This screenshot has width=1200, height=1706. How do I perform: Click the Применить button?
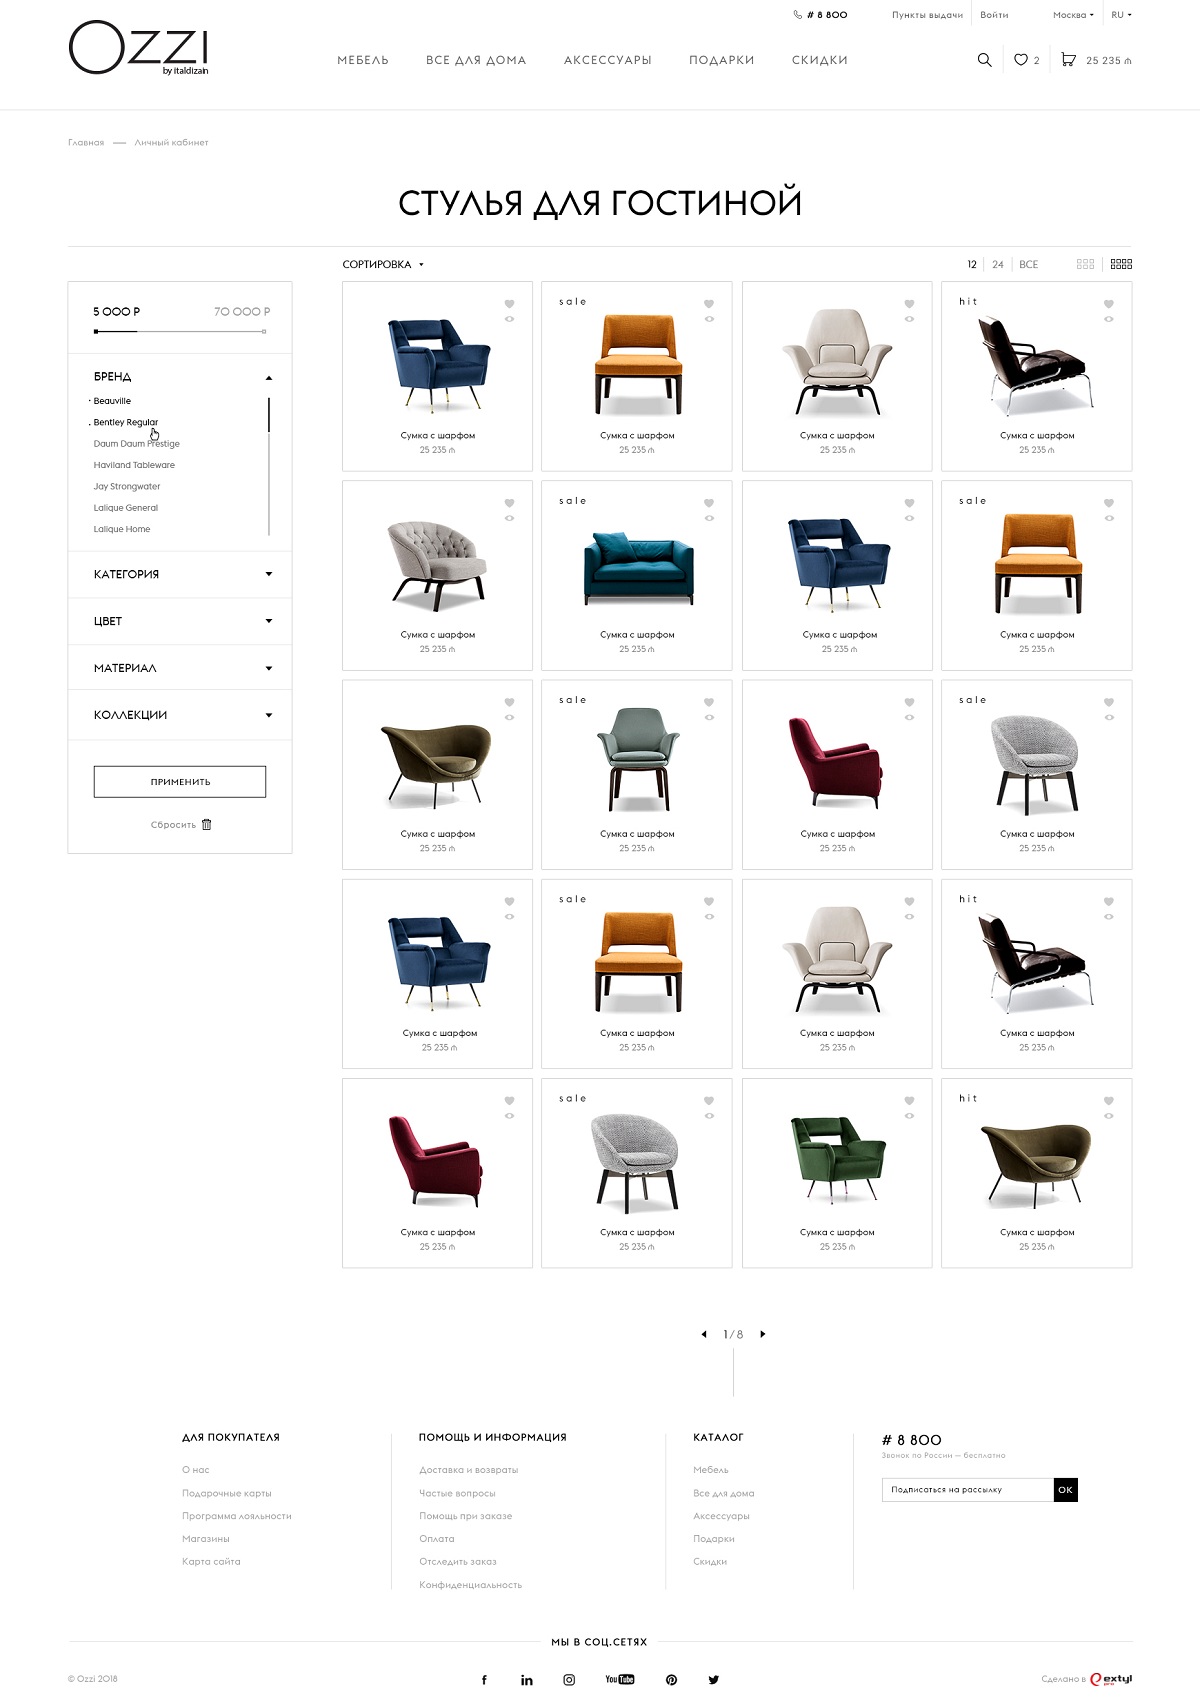pos(180,782)
